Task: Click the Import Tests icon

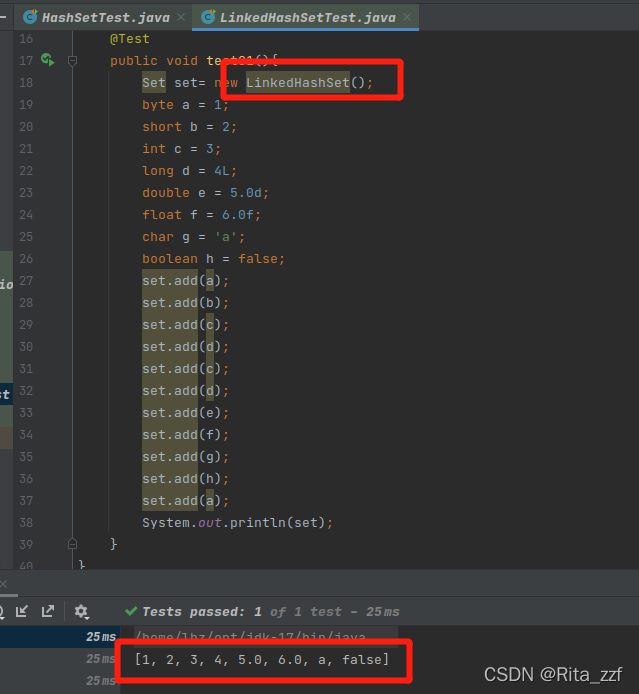Action: 22,611
